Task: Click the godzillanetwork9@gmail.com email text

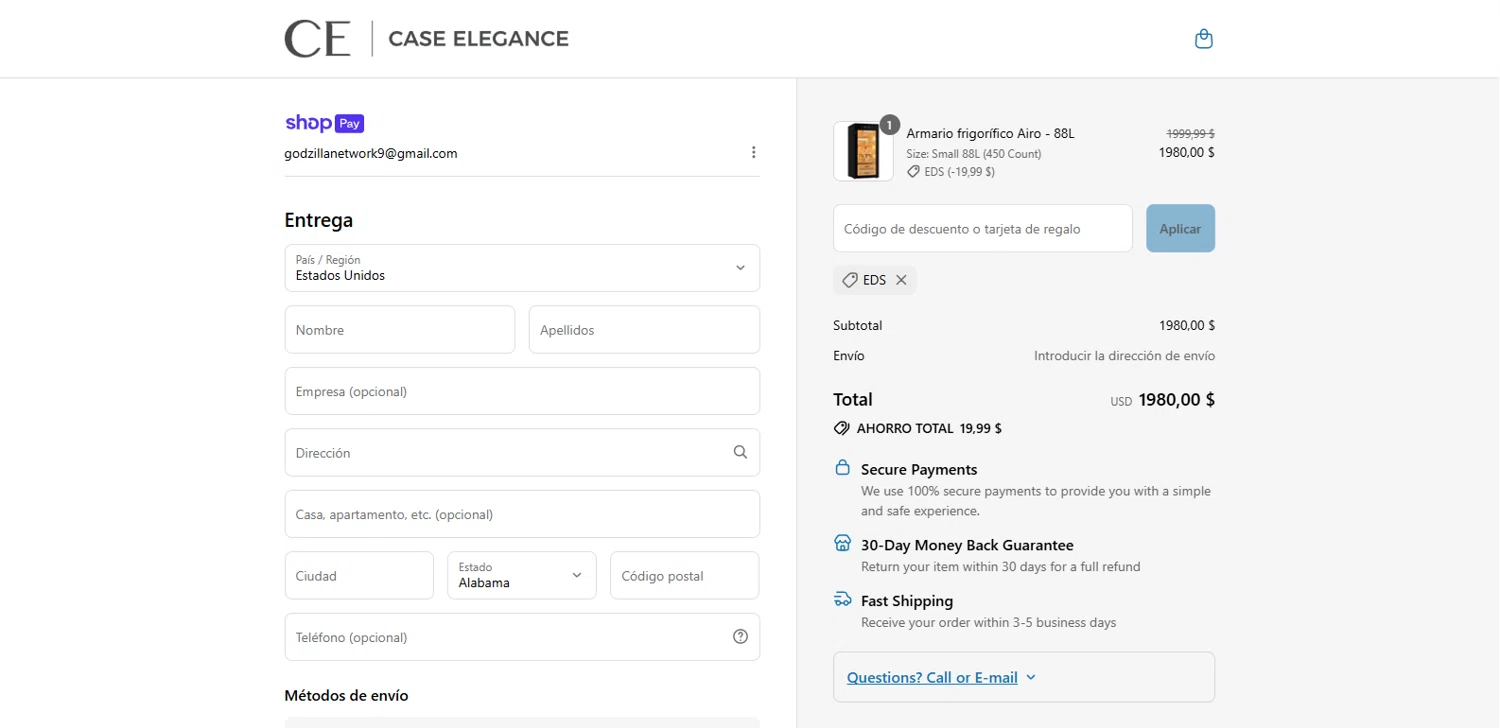Action: pyautogui.click(x=371, y=153)
